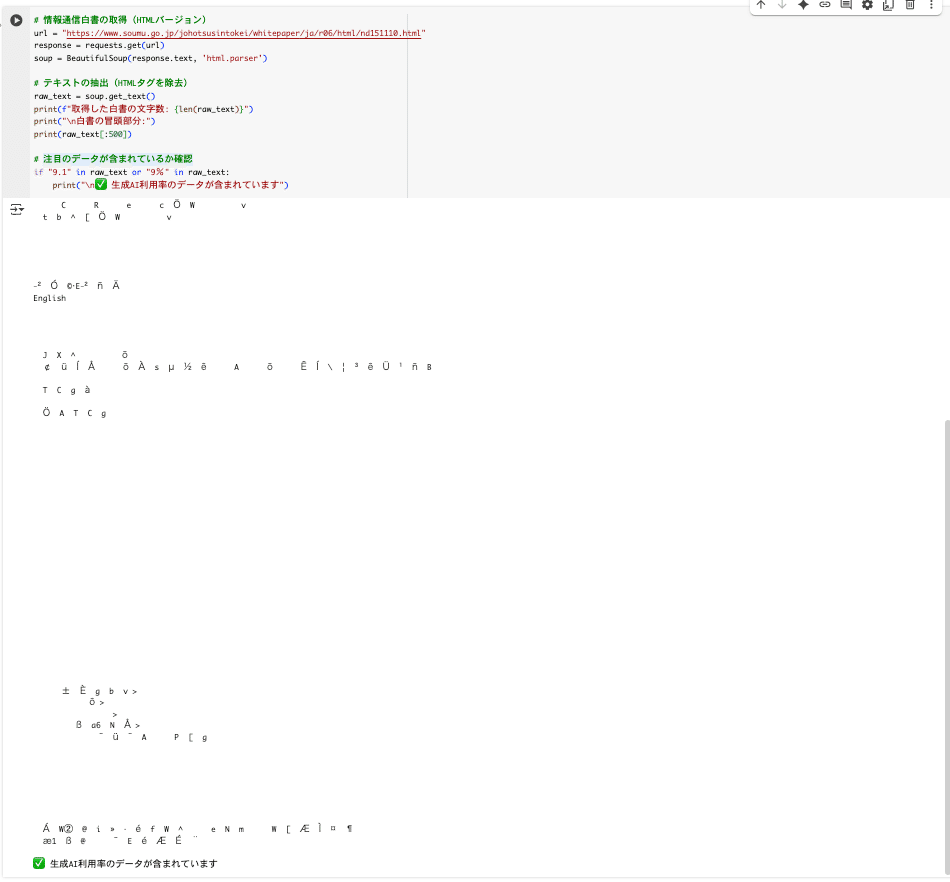
Task: Add a comment to the cell
Action: tap(845, 6)
